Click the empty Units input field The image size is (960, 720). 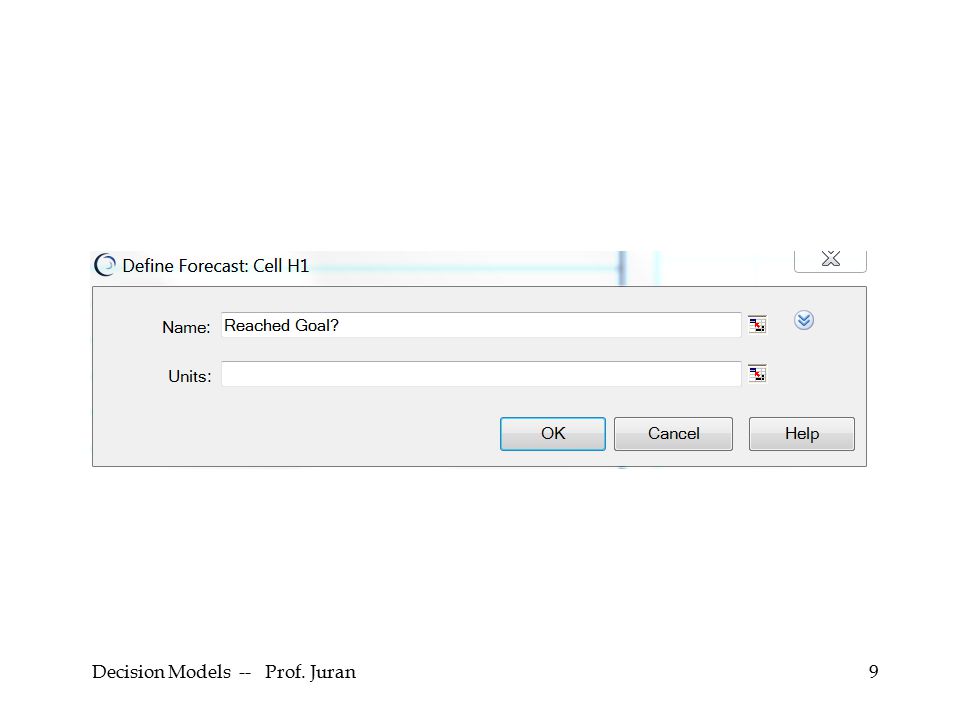click(x=481, y=374)
